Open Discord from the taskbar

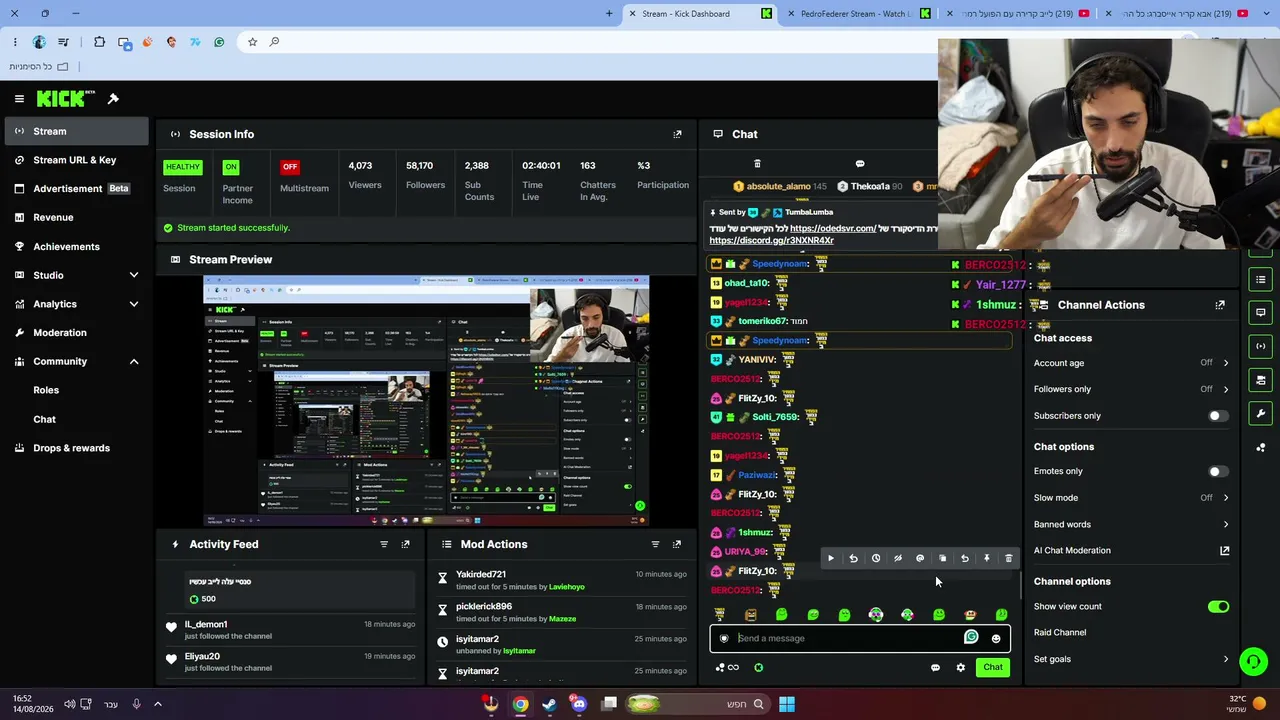[x=579, y=704]
